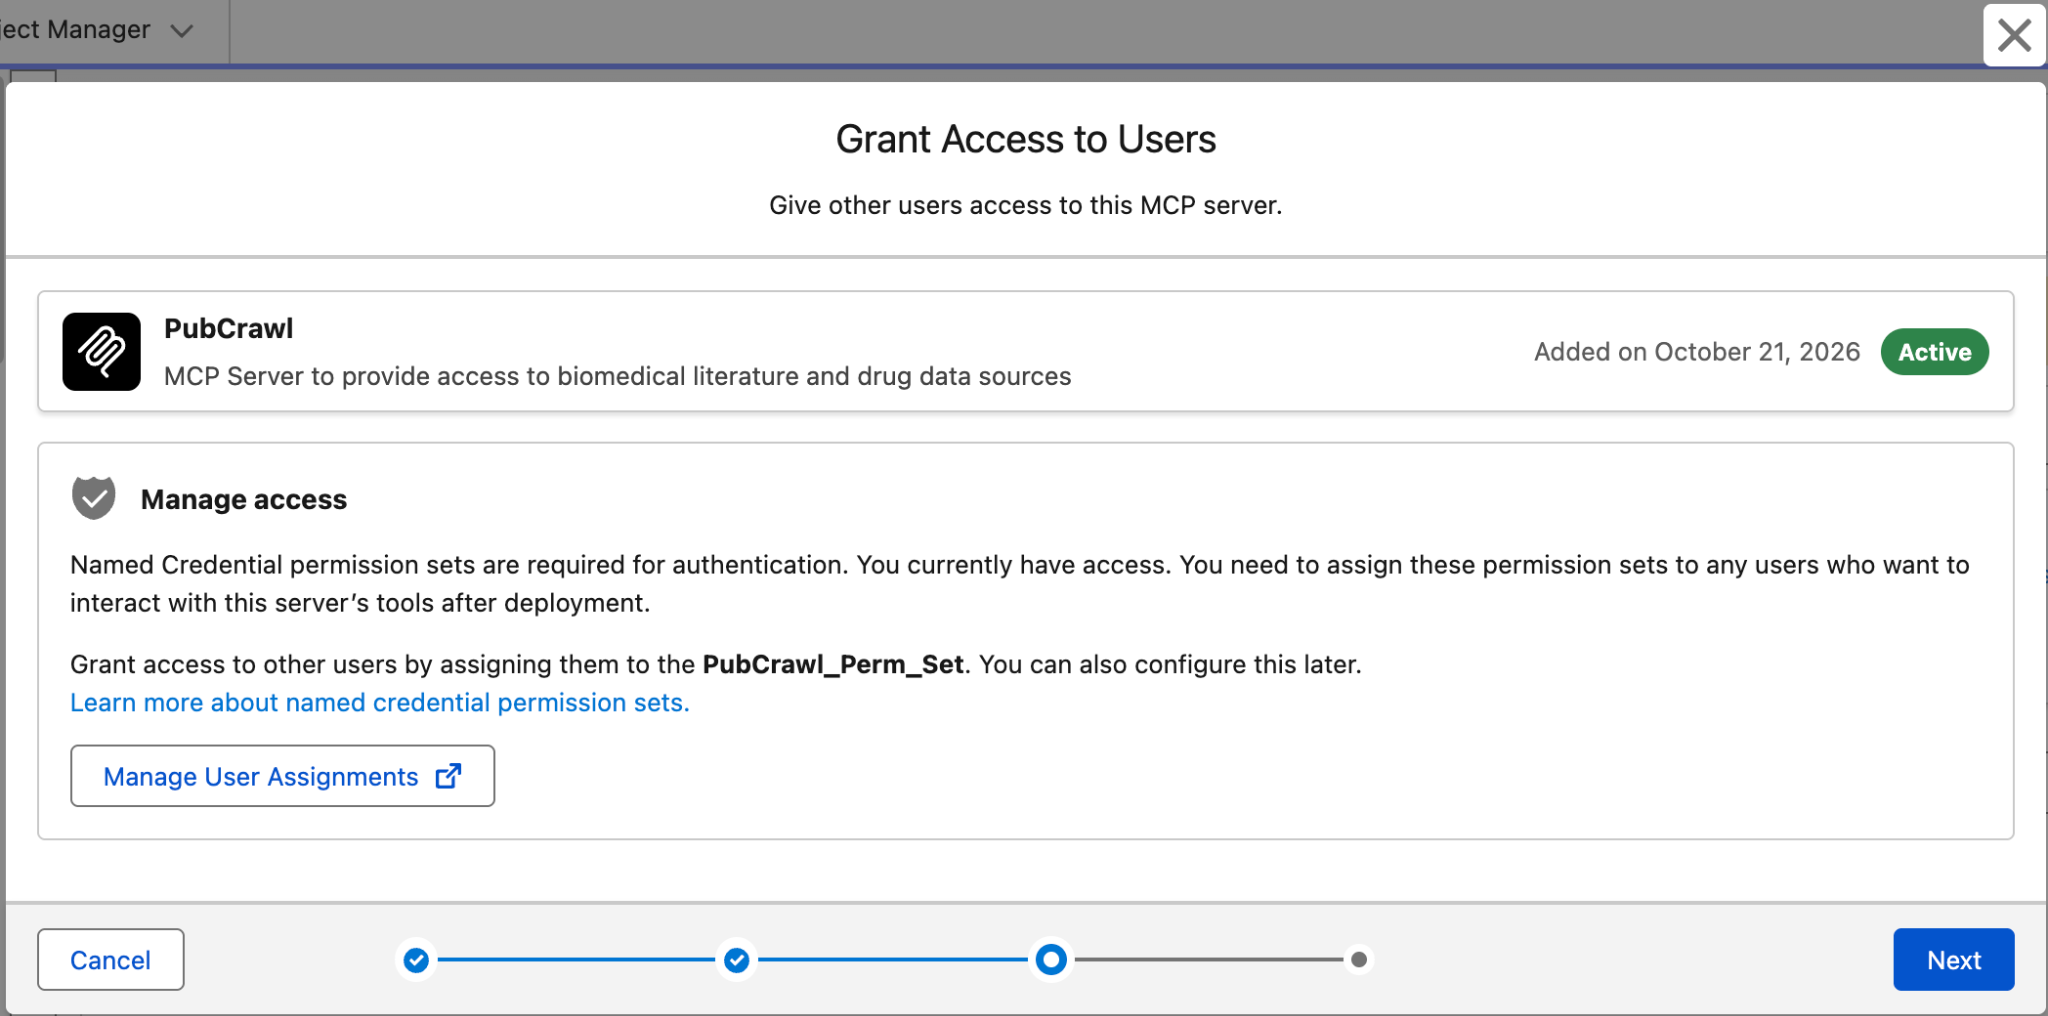
Task: Close the Grant Access dialog
Action: pos(2014,35)
